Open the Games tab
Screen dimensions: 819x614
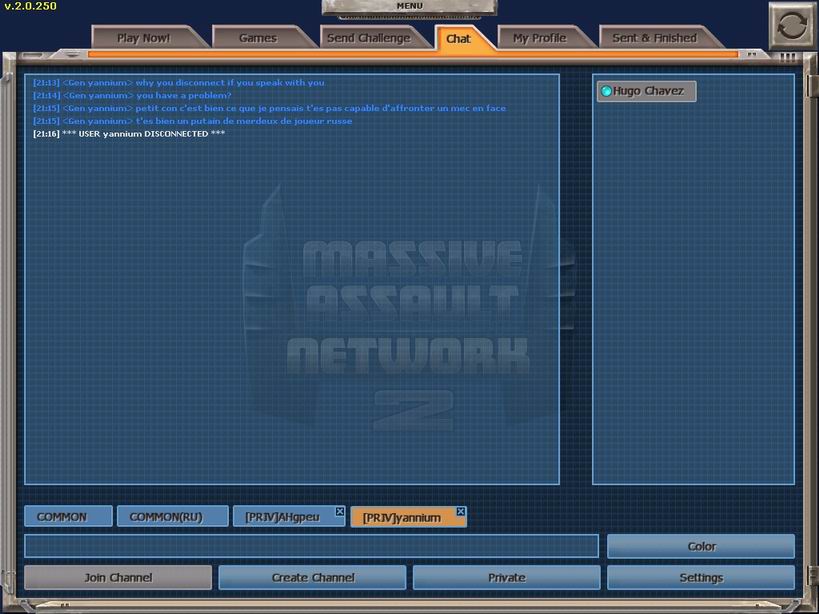(x=258, y=38)
